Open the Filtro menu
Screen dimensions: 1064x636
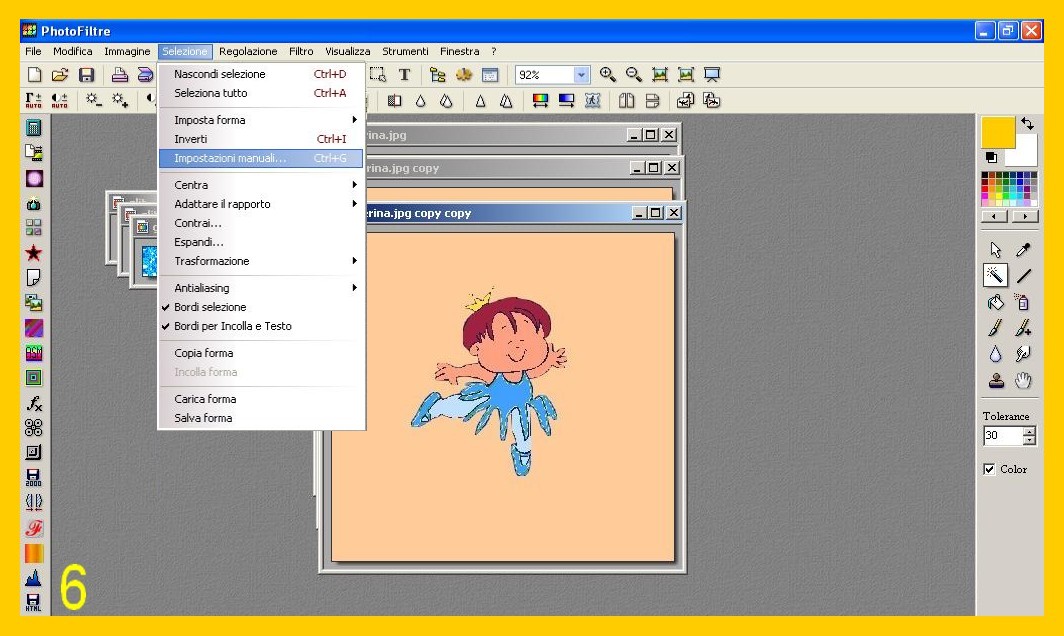(x=301, y=51)
